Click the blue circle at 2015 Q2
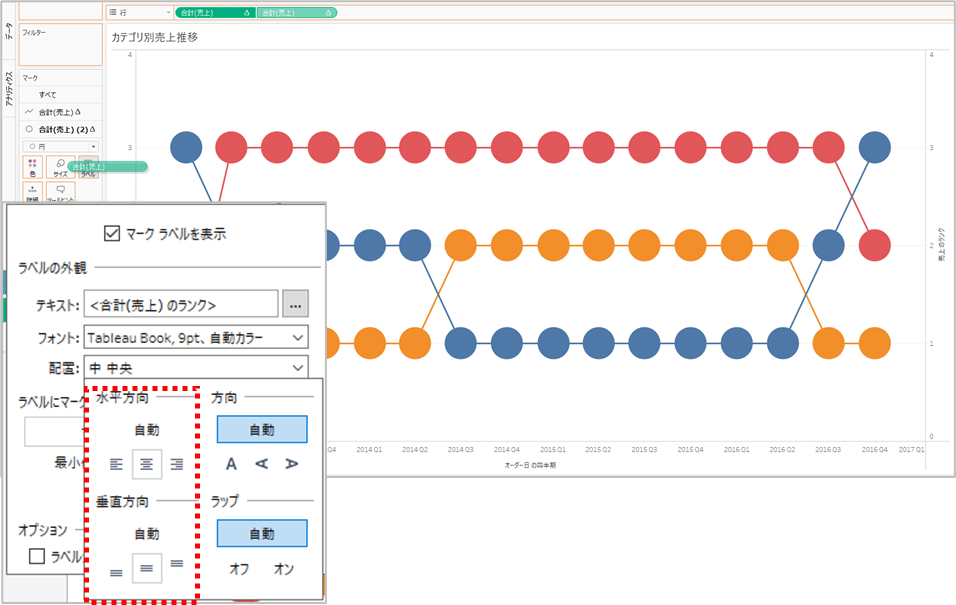Viewport: 956px width, 605px height. point(599,343)
